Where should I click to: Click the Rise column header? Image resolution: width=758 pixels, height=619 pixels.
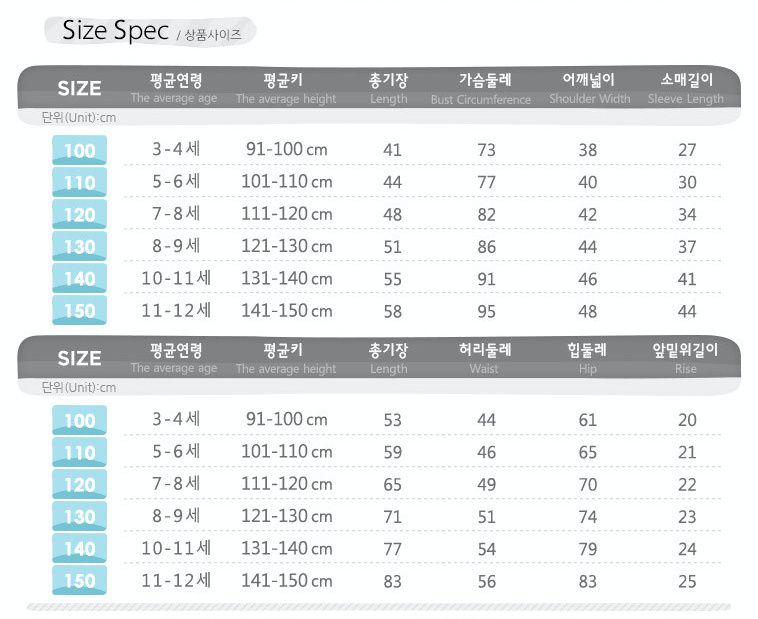686,358
